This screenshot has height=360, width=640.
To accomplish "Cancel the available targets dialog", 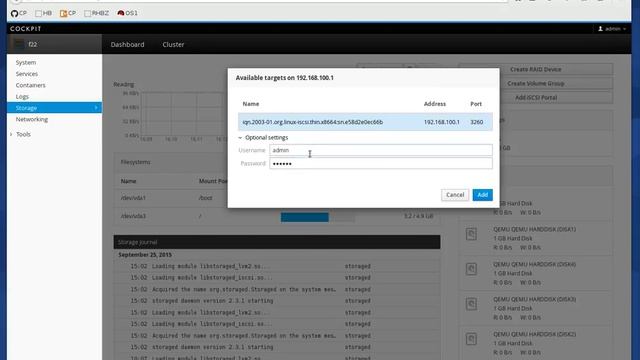I will point(455,195).
